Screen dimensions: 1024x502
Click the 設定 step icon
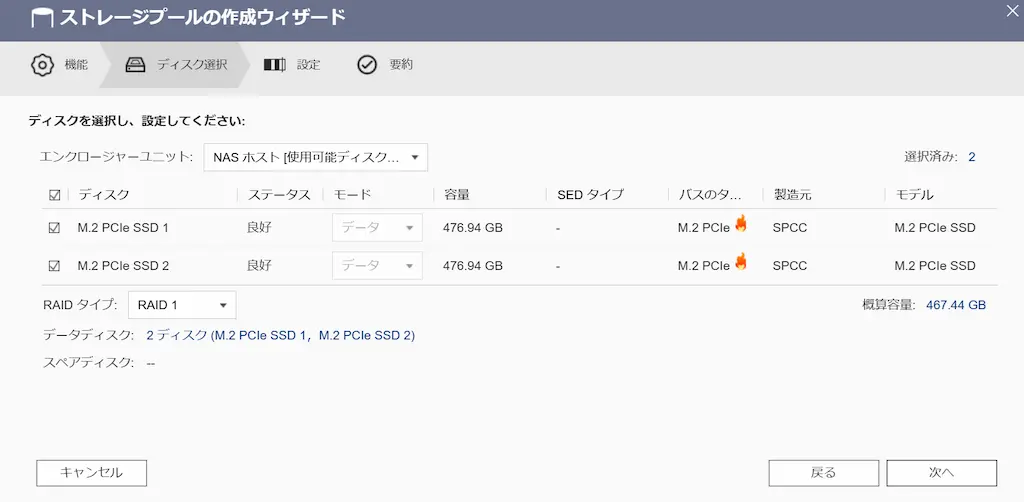click(x=275, y=65)
